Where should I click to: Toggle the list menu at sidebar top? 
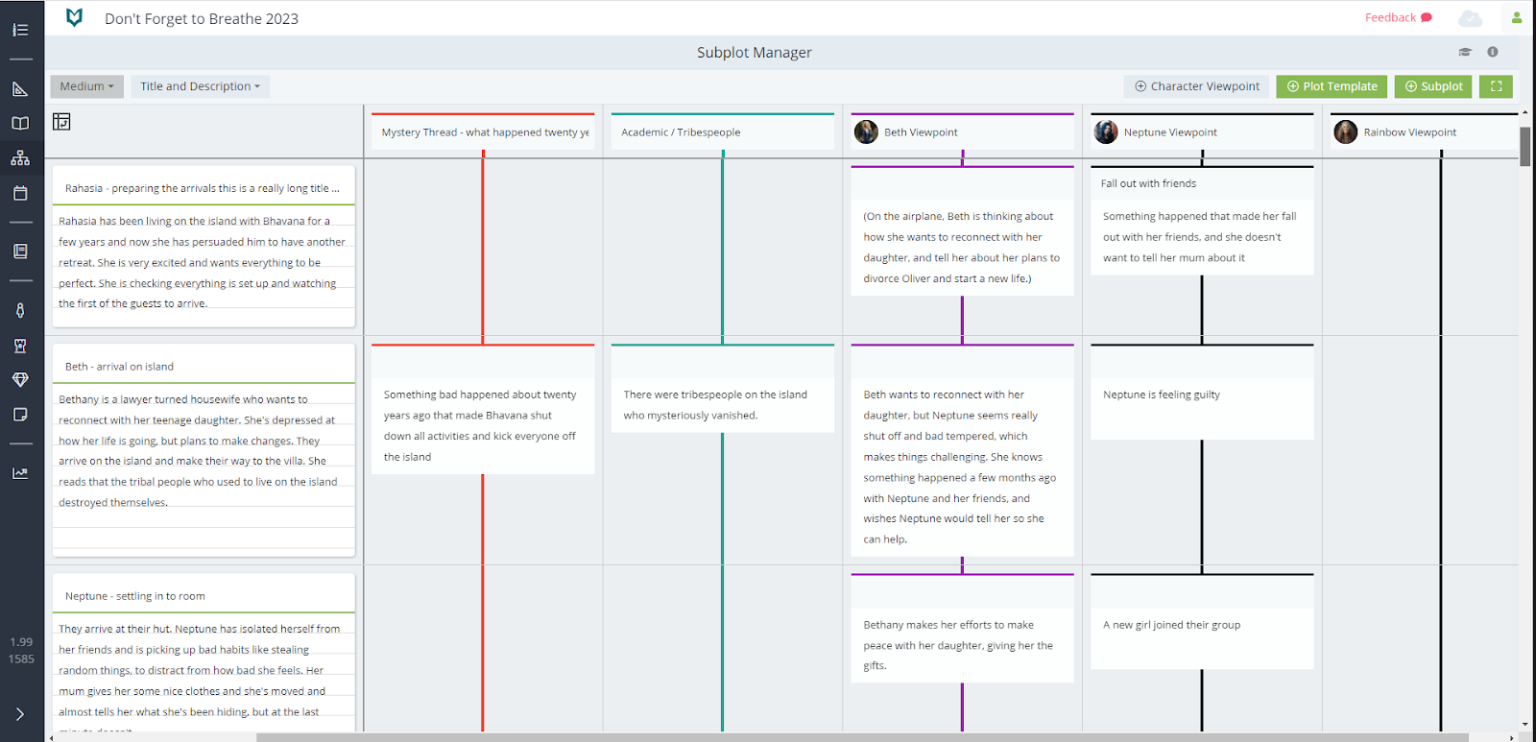(x=20, y=30)
